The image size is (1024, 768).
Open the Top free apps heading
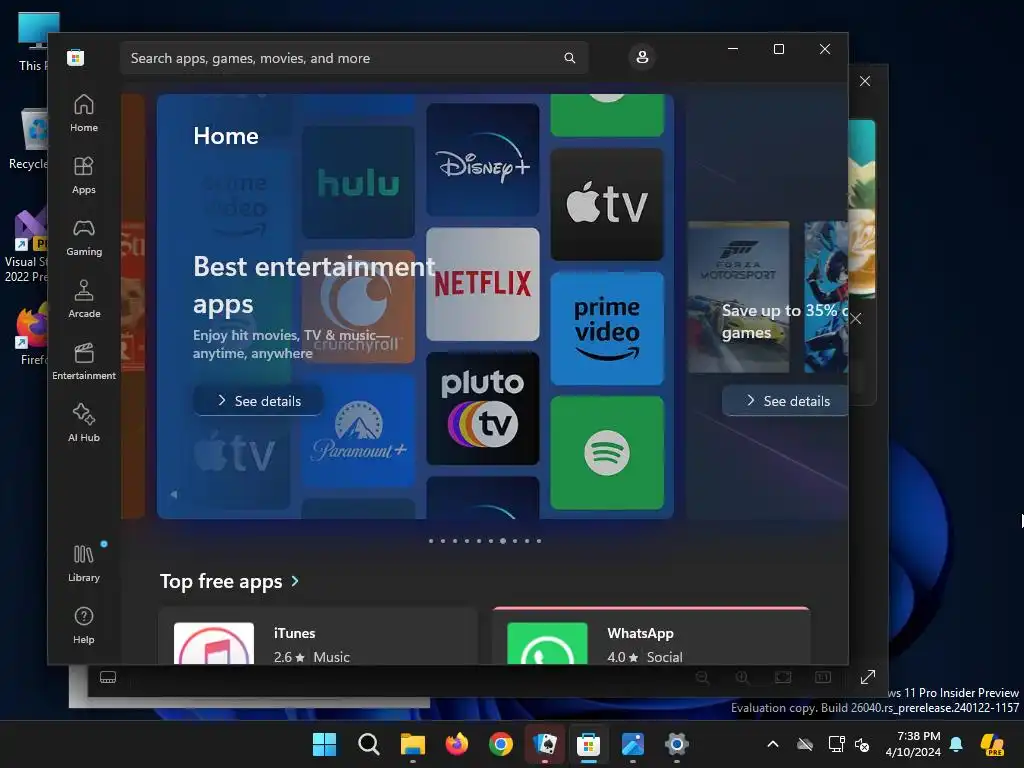coord(221,581)
